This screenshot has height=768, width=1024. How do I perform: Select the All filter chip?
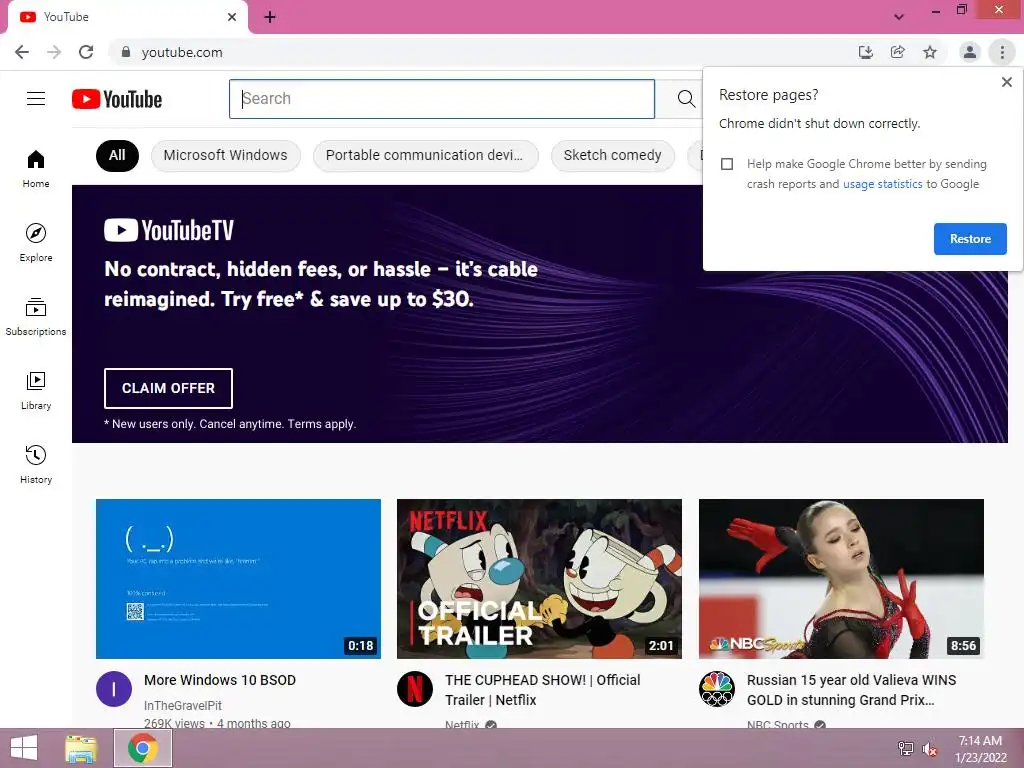(x=117, y=155)
